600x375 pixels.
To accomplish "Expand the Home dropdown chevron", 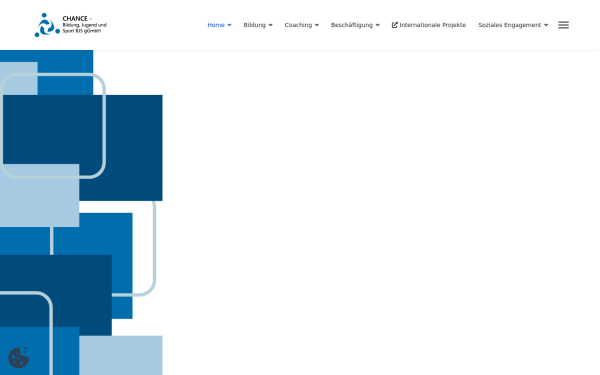I will point(229,25).
